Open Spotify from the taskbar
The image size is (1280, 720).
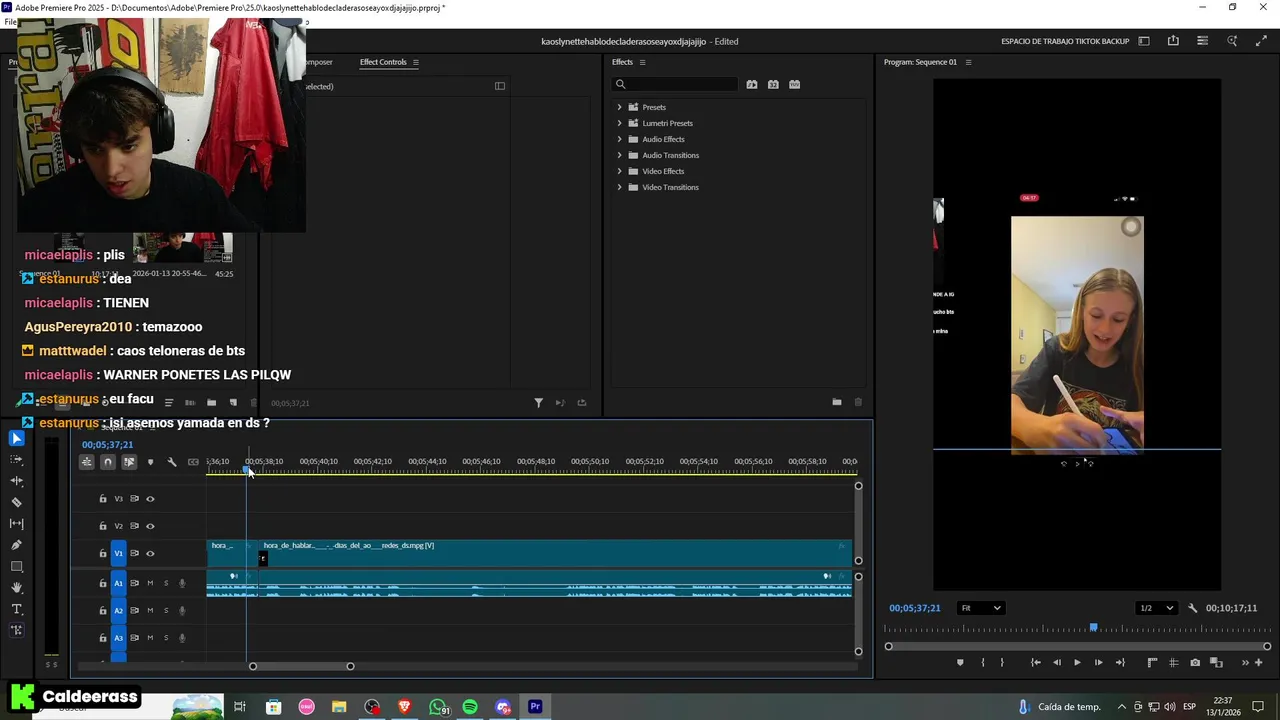(x=470, y=707)
